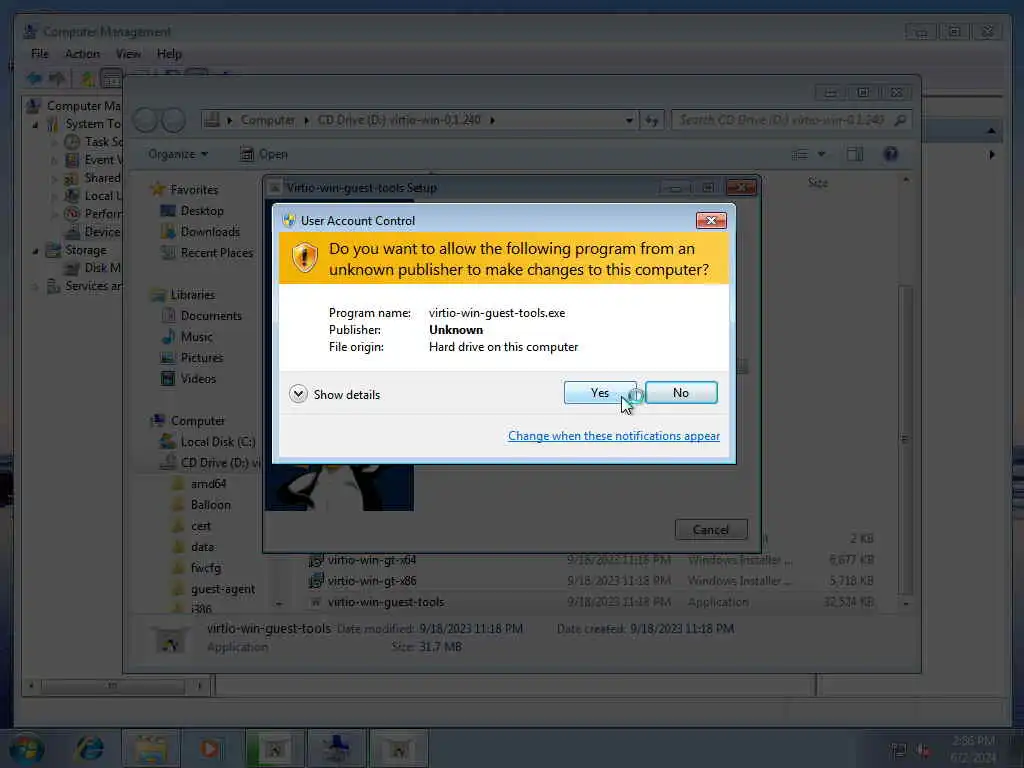Collapse Storage node expander
This screenshot has height=768, width=1024.
click(x=35, y=251)
